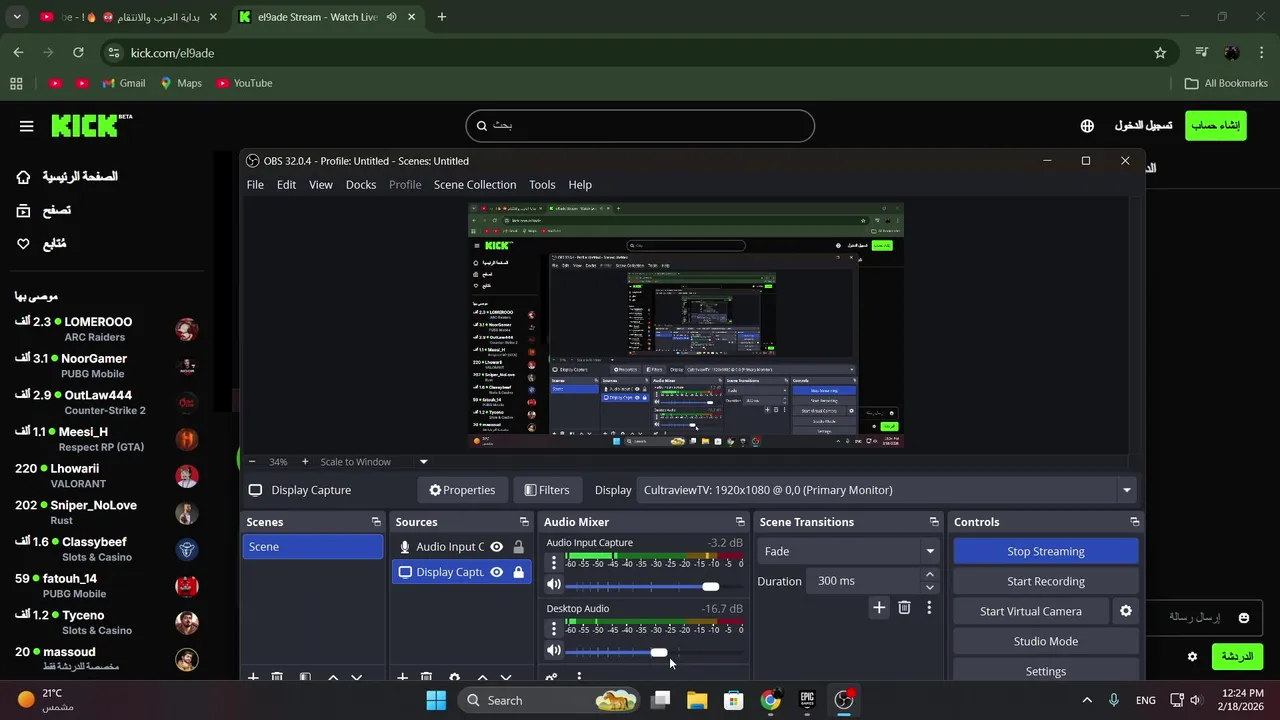Unlock the Display Capture source
The image size is (1280, 720).
(x=518, y=572)
